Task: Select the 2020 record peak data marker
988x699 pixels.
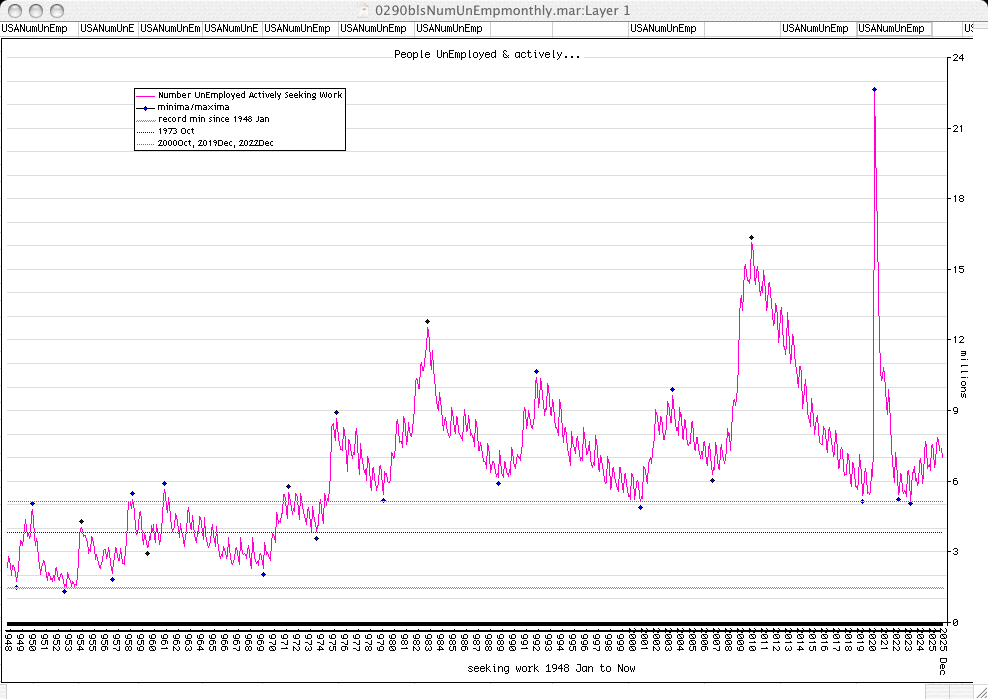Action: pyautogui.click(x=874, y=89)
